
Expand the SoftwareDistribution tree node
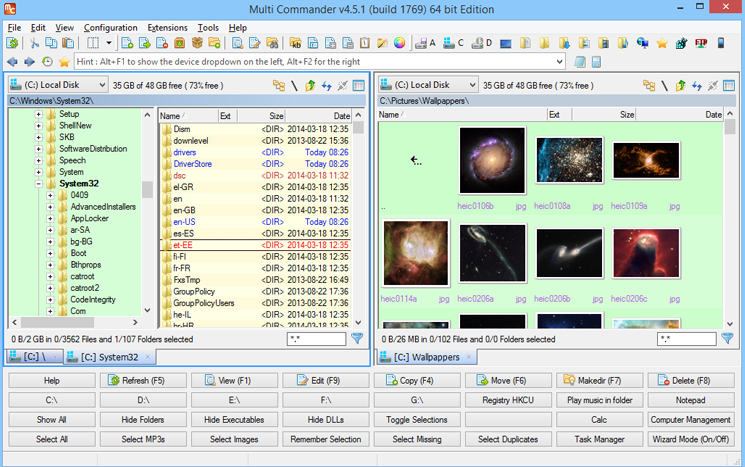(x=38, y=149)
